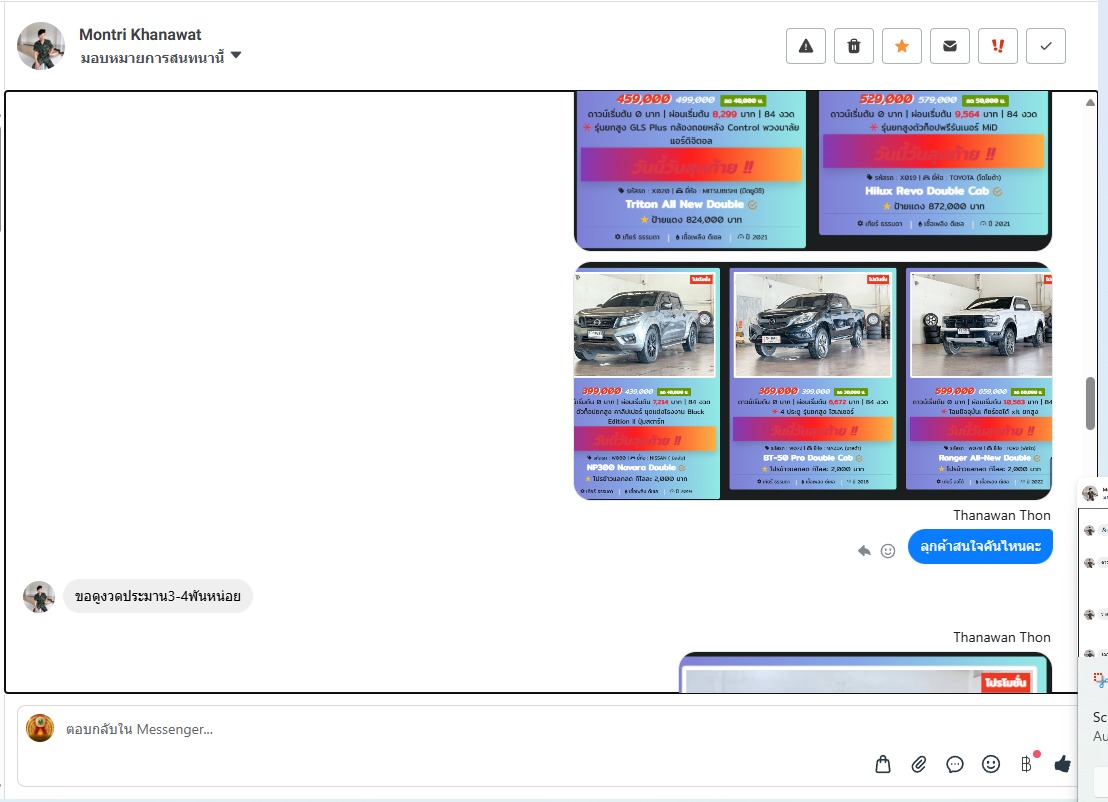Star this conversation with the orange star
The image size is (1108, 802).
tap(902, 46)
